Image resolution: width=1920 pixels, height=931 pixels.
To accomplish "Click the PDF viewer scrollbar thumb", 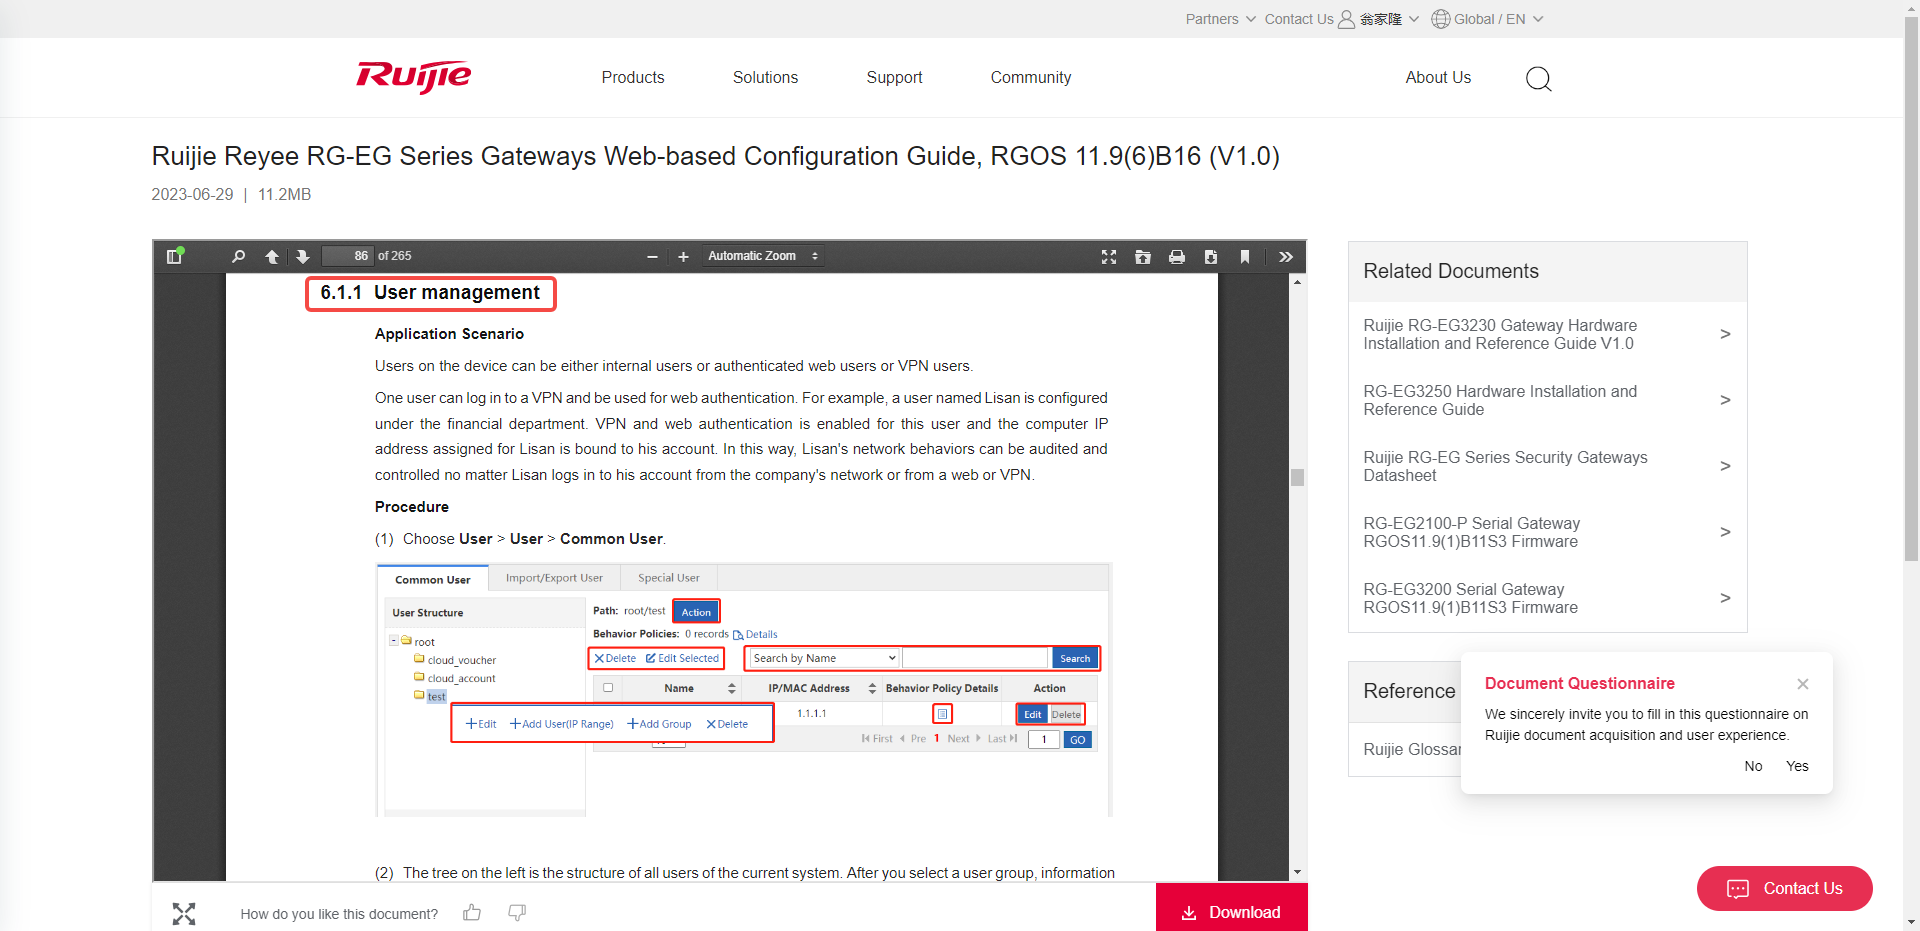I will tap(1297, 477).
